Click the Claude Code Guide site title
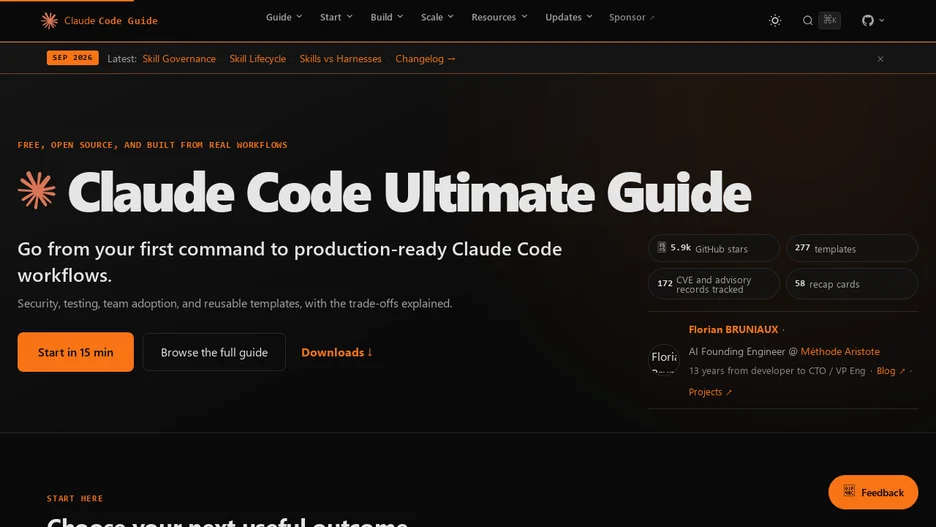Screen dimensions: 936x527 click(x=110, y=21)
